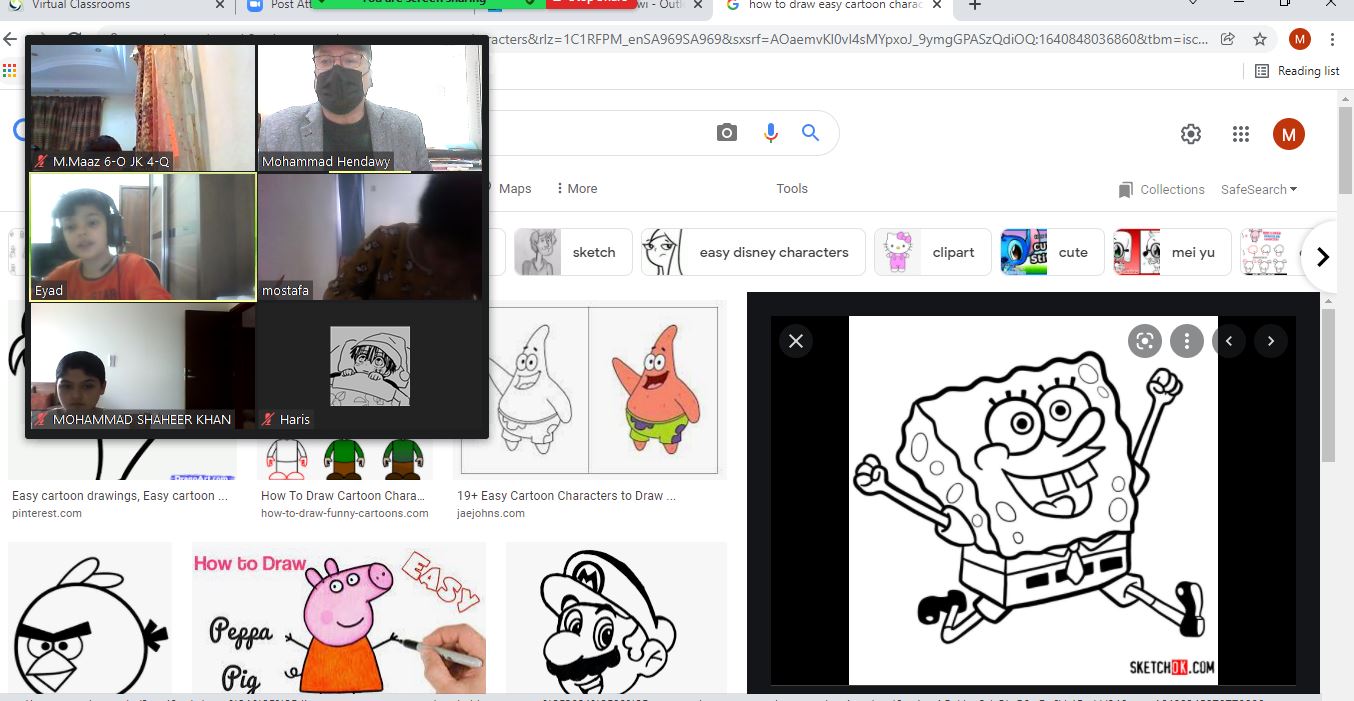Click the large SpongeBob preview image
This screenshot has width=1354, height=701.
coord(1033,500)
